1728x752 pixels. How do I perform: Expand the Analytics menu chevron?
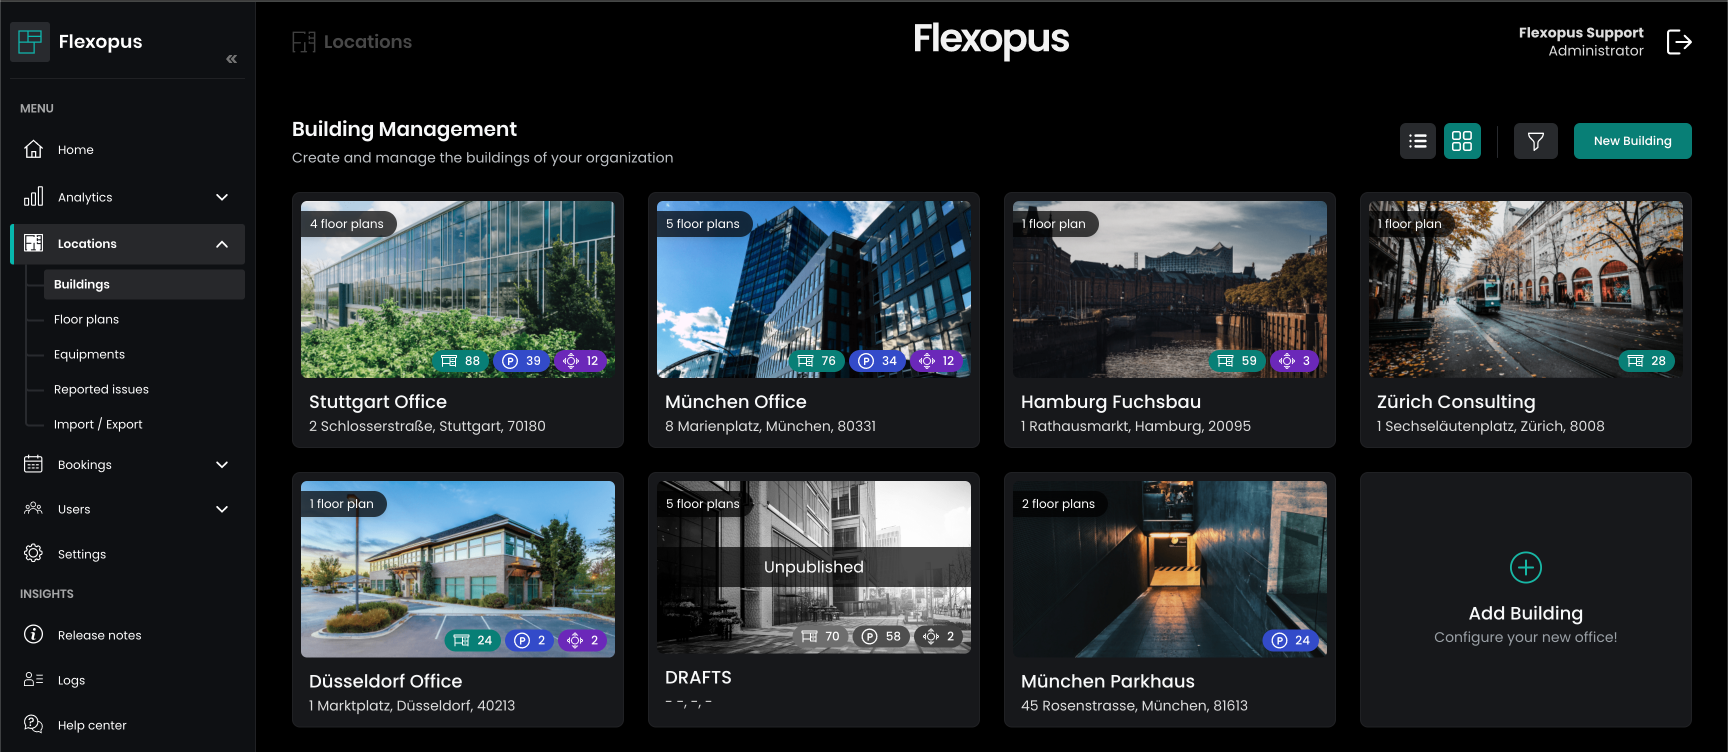tap(222, 197)
